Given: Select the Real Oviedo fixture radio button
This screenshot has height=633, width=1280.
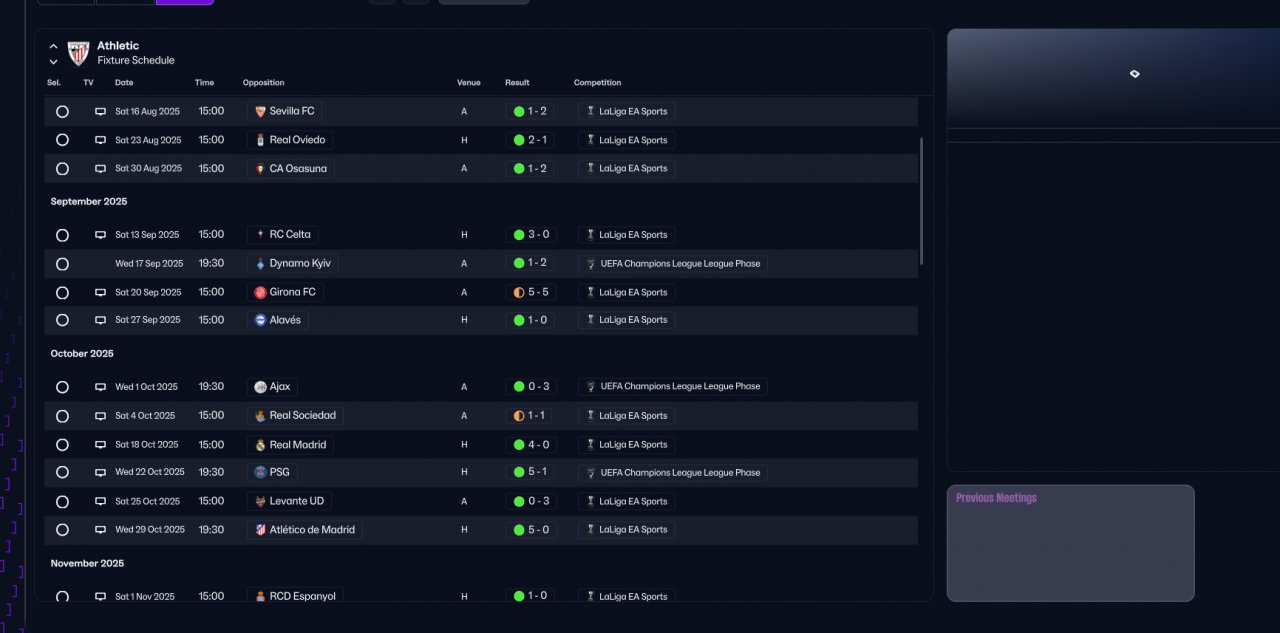Looking at the screenshot, I should 62,140.
